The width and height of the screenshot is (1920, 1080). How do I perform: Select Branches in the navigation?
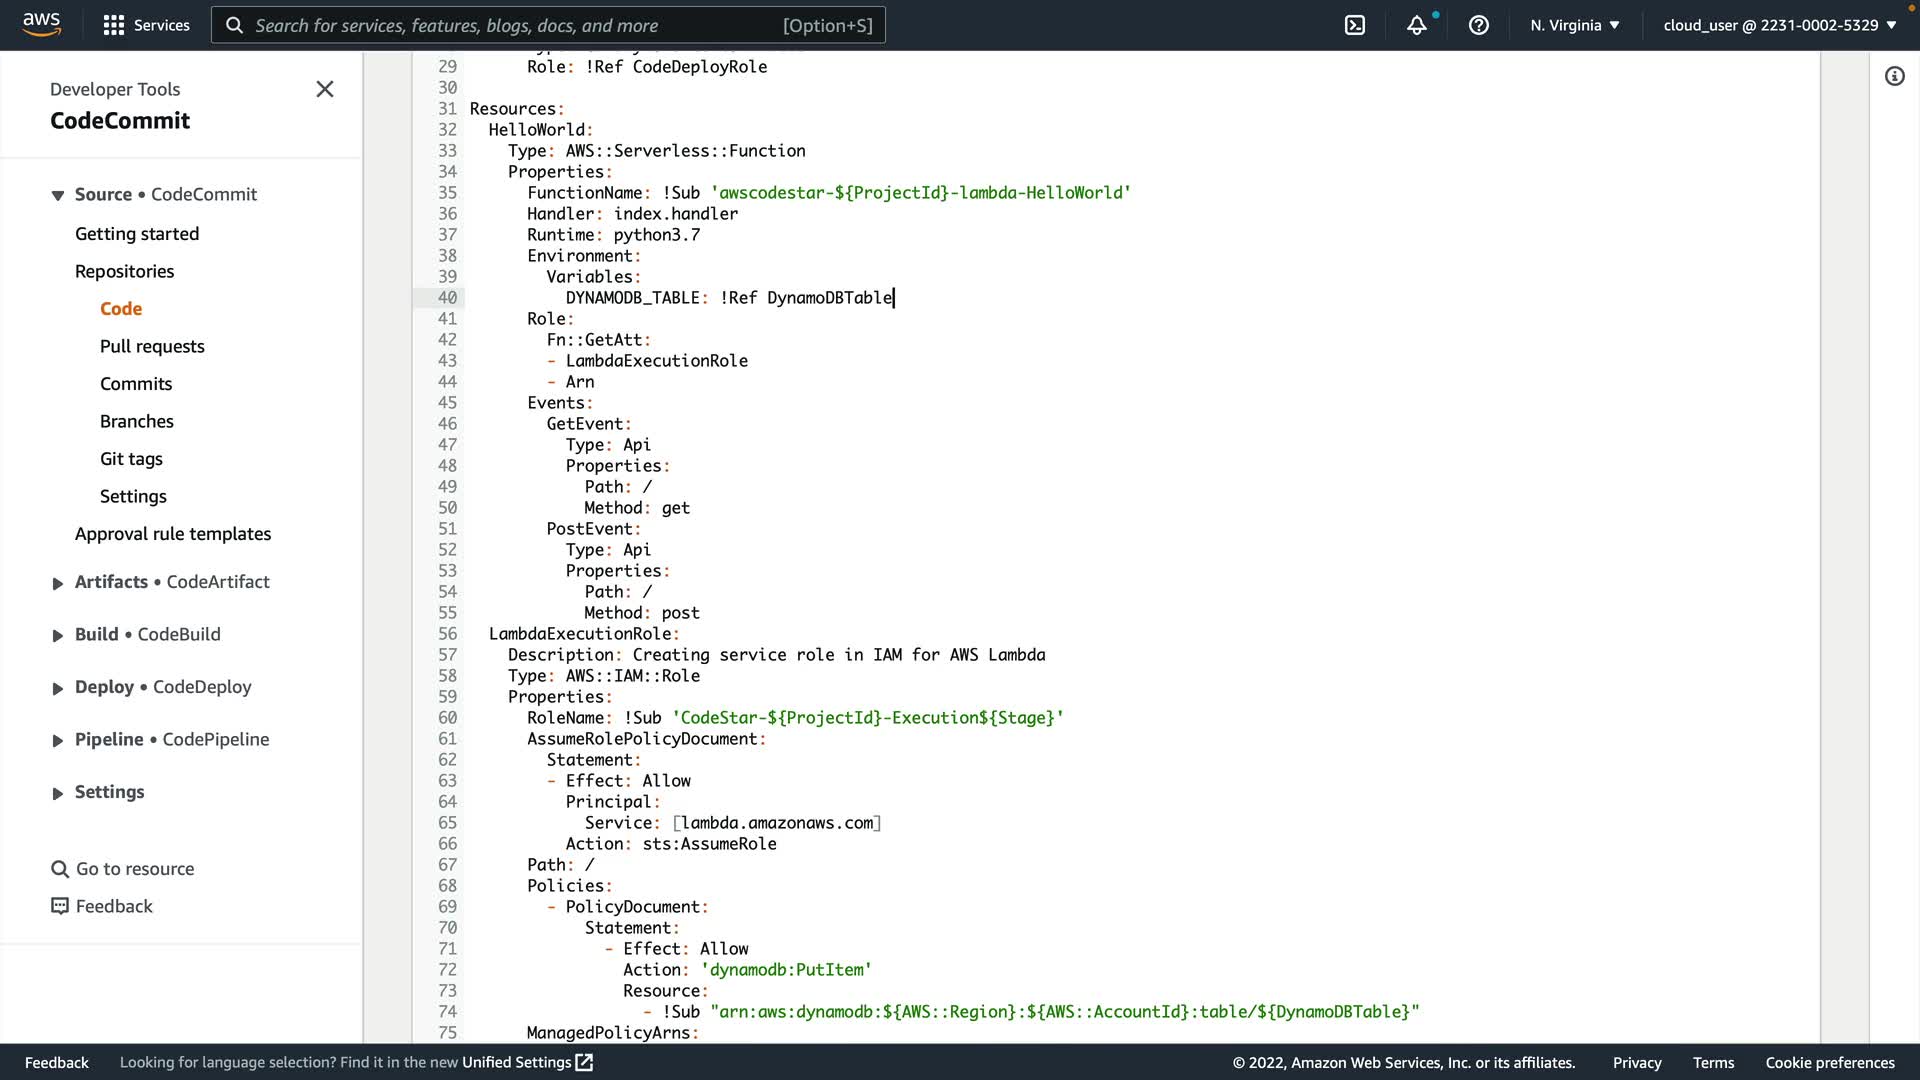pos(137,421)
